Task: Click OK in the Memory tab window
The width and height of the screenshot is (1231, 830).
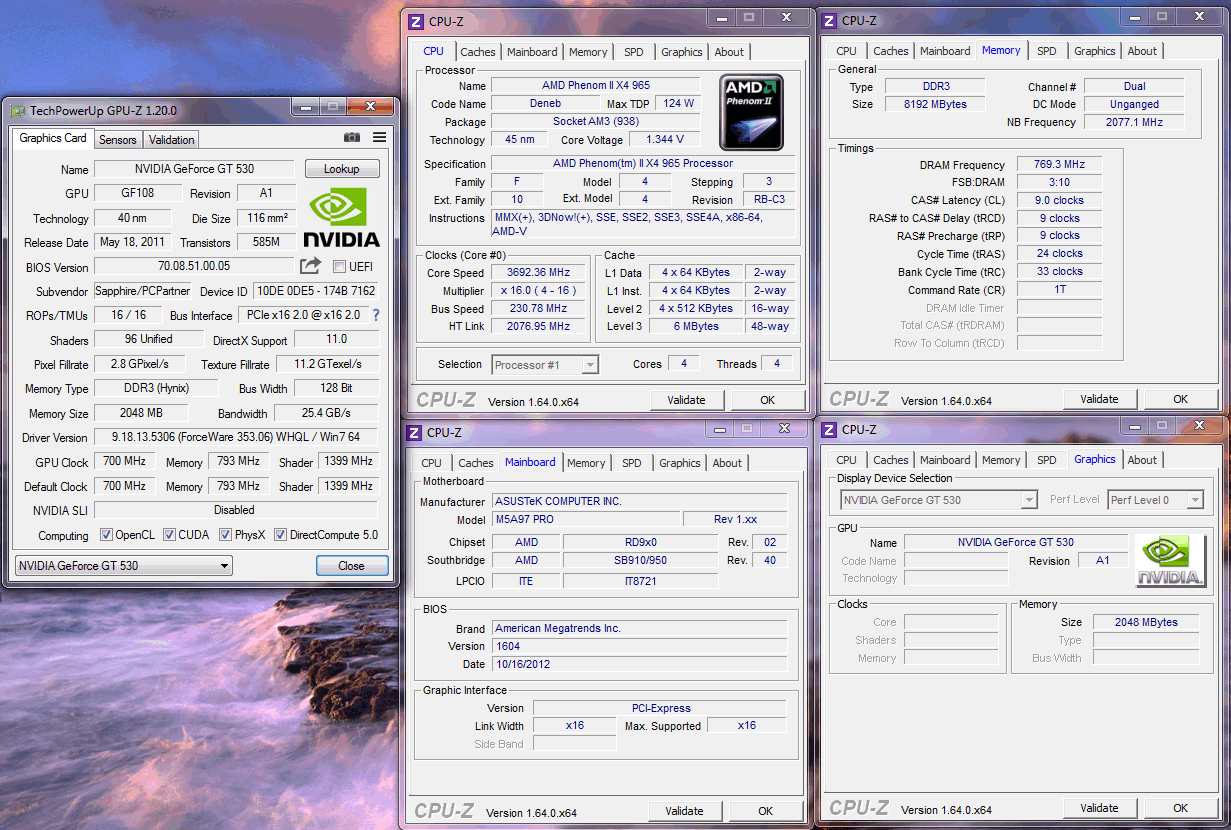Action: [x=1180, y=399]
